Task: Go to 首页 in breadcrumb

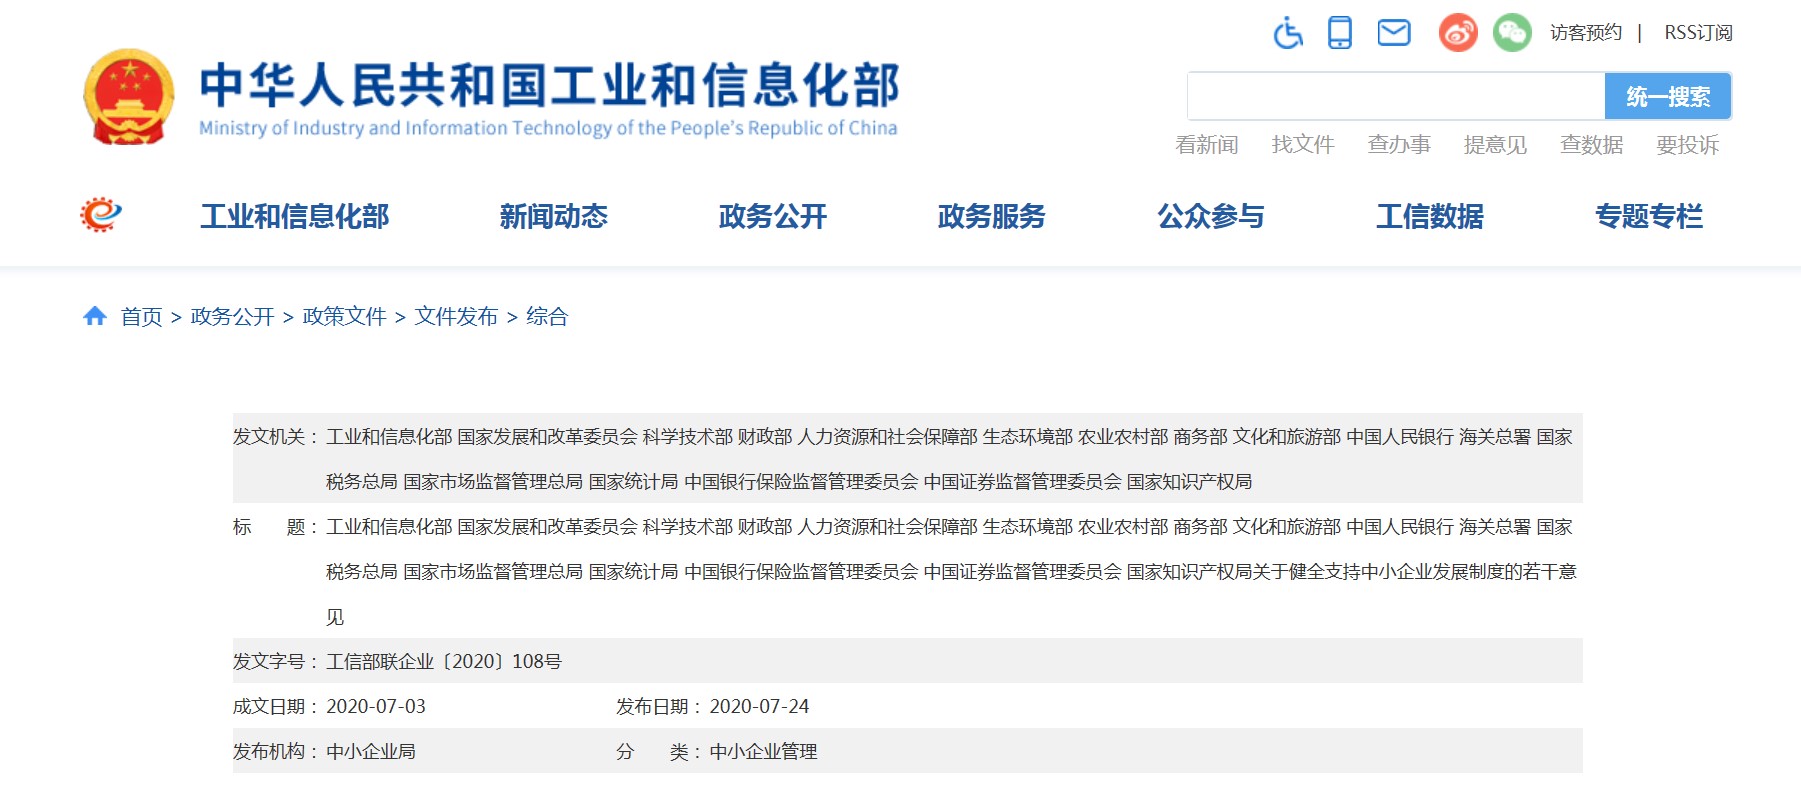Action: coord(141,317)
